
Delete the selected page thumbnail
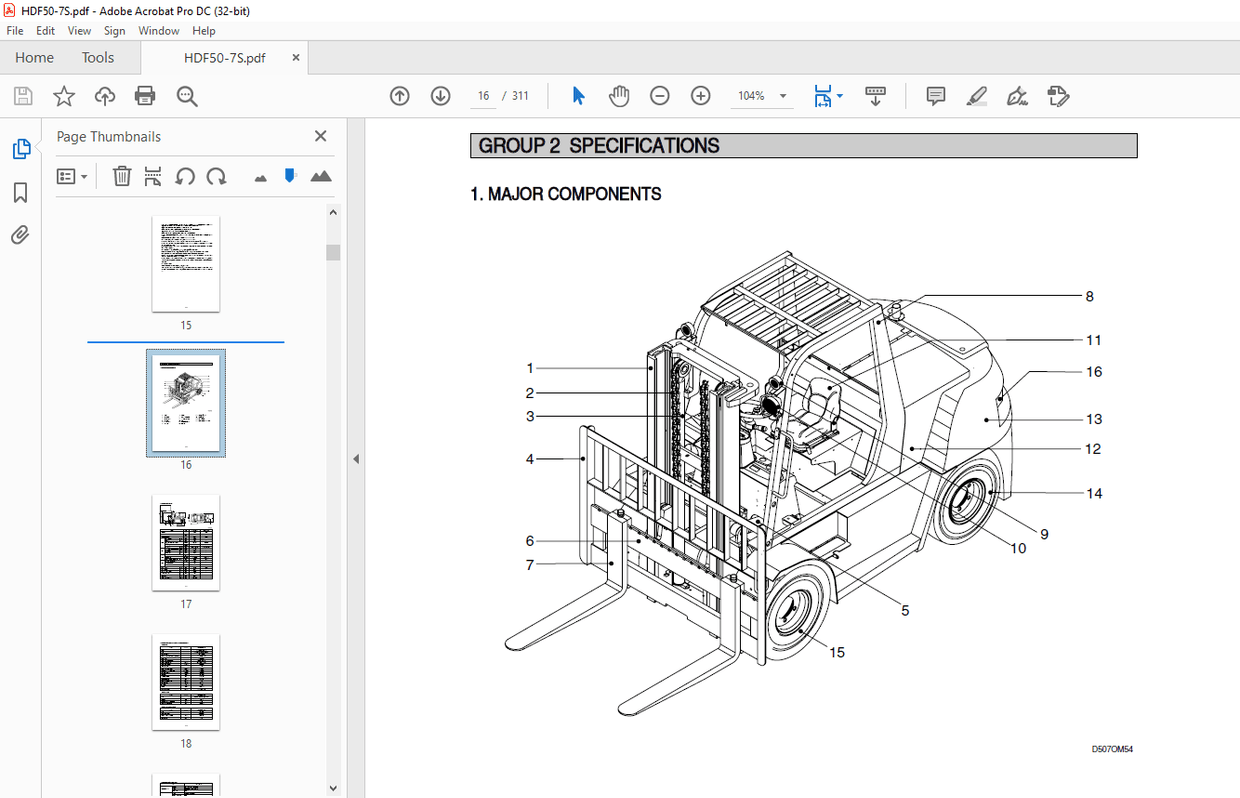[x=121, y=176]
